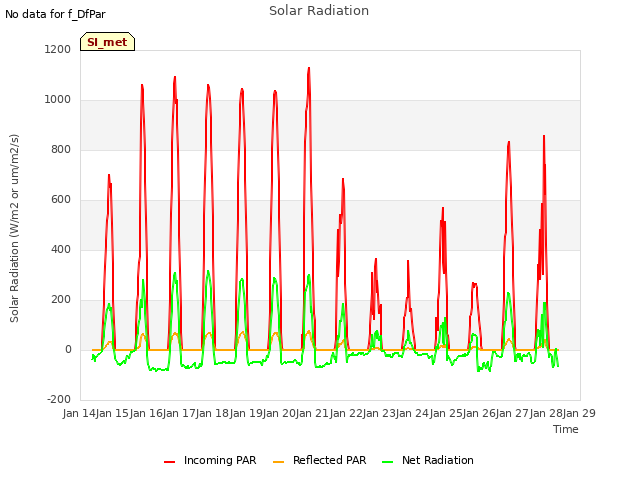
Task: Click the 1000 y-axis tick label
Action: 58,100
